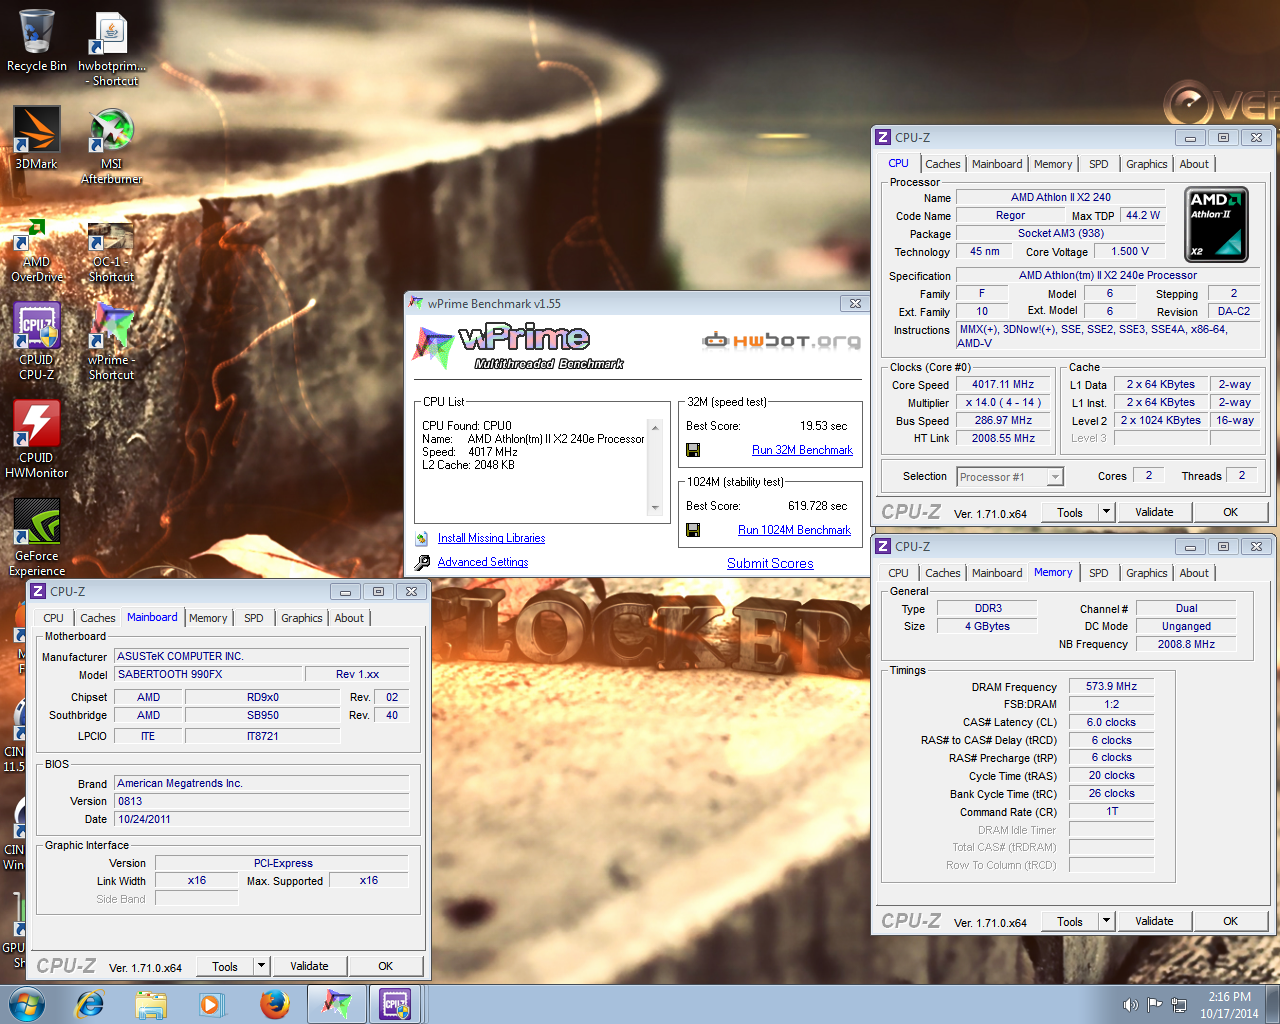Click the Advanced Settings wrench icon
This screenshot has height=1024, width=1280.
(422, 562)
